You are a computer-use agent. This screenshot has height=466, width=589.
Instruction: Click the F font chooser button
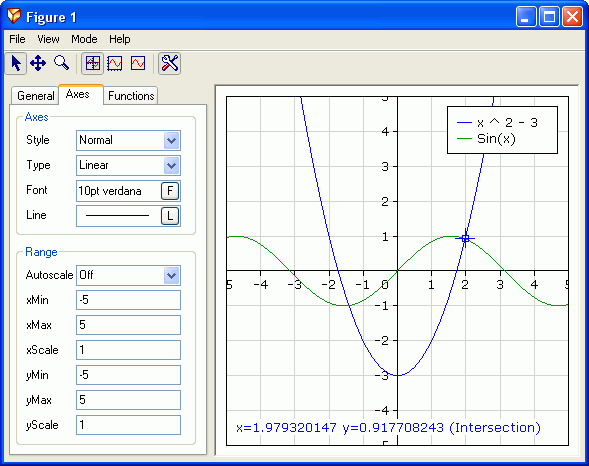point(170,191)
